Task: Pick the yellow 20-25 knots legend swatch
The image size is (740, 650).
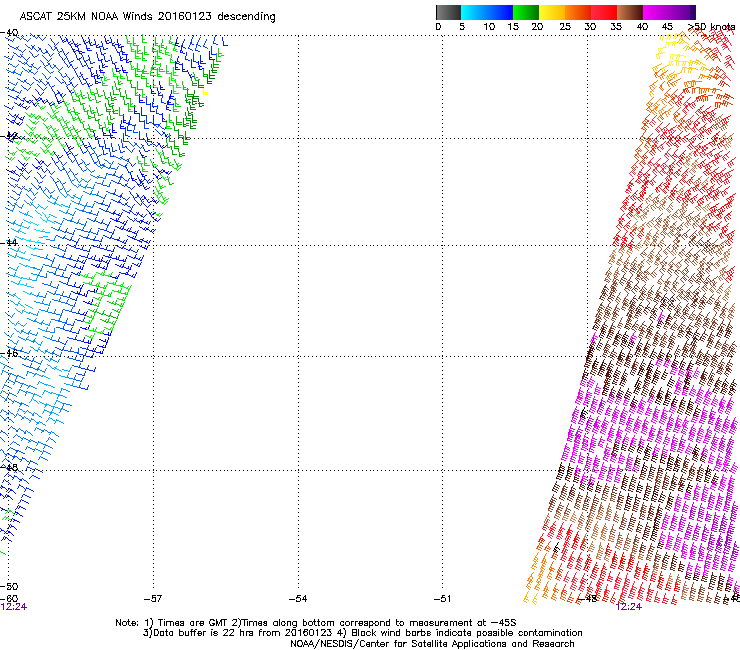Action: (552, 12)
